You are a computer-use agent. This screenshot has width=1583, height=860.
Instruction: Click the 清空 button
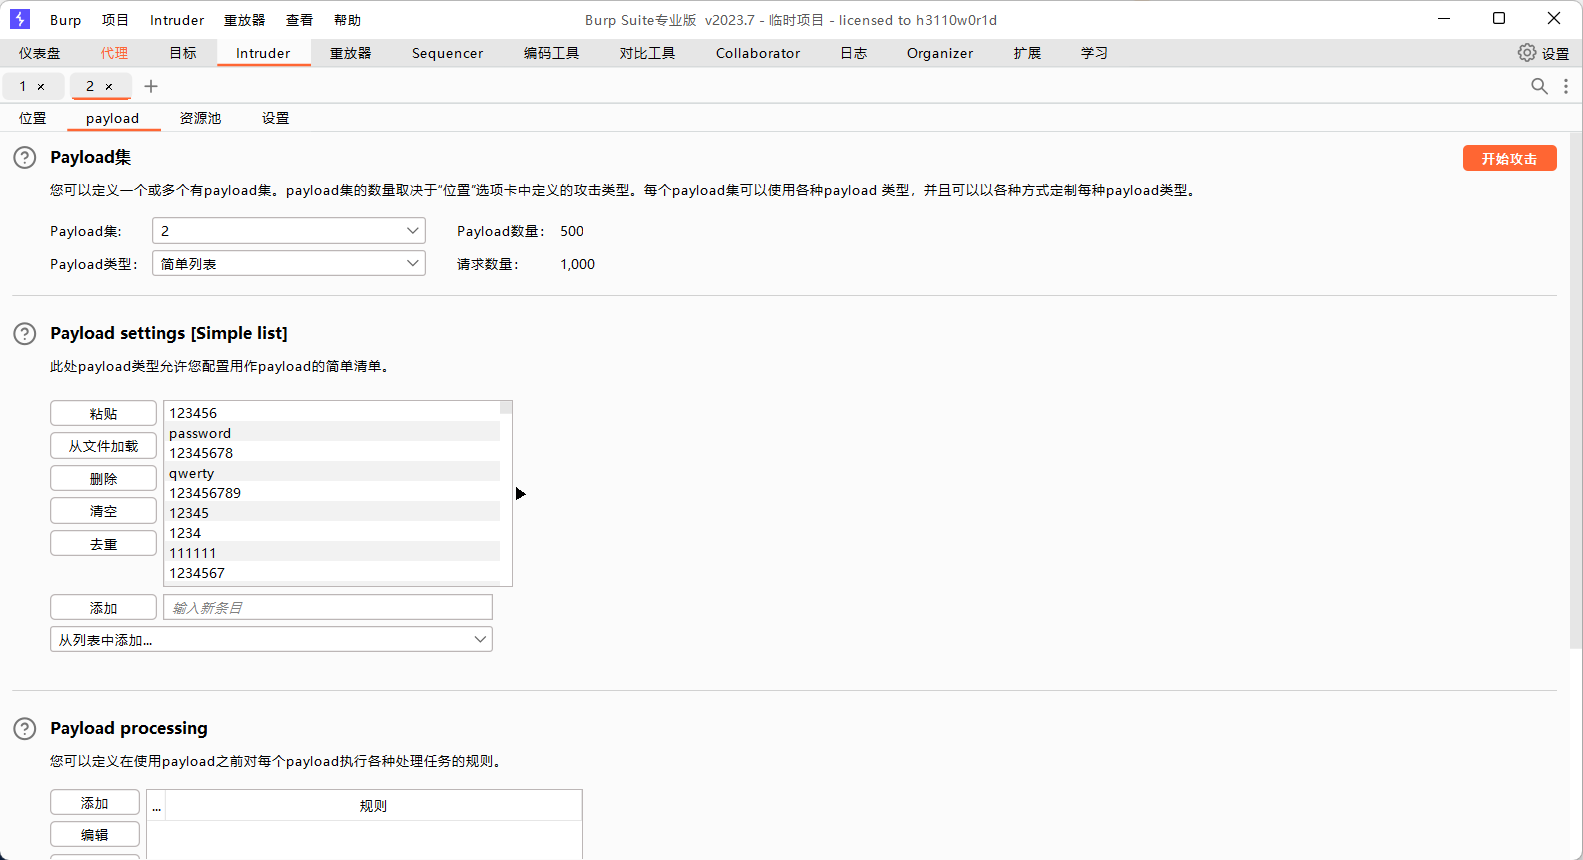pyautogui.click(x=103, y=511)
